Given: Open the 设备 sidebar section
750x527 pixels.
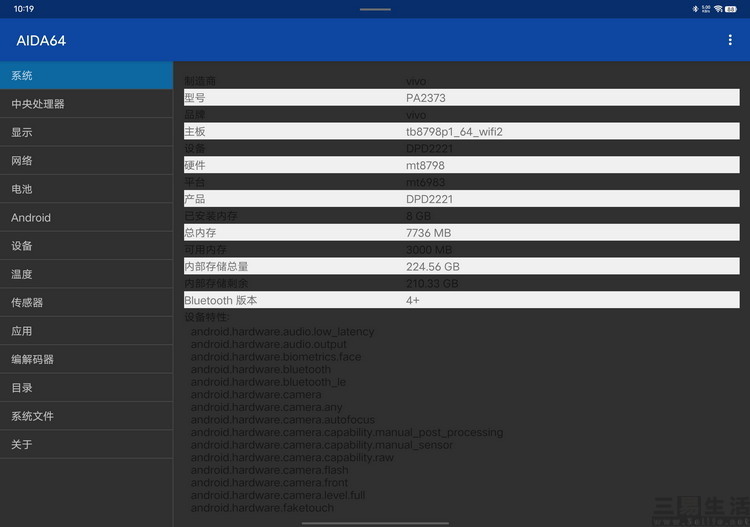Looking at the screenshot, I should click(86, 246).
